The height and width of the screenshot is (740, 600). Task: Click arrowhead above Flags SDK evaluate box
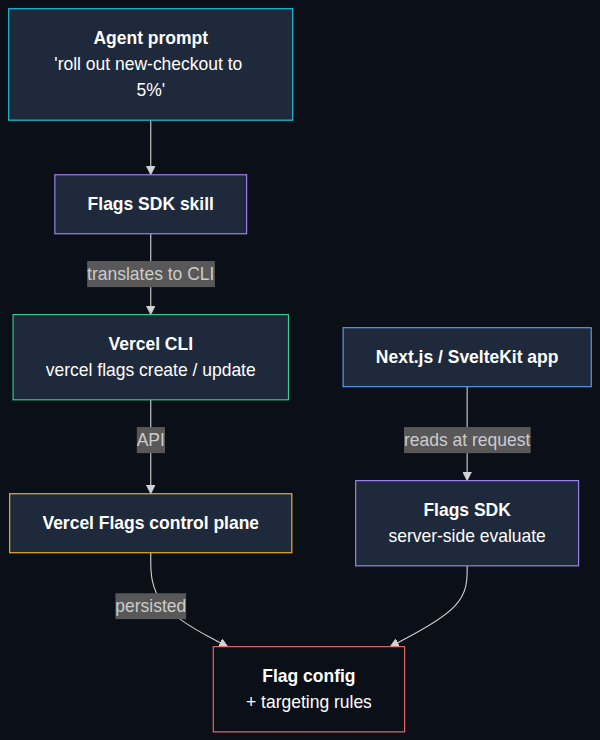(467, 476)
